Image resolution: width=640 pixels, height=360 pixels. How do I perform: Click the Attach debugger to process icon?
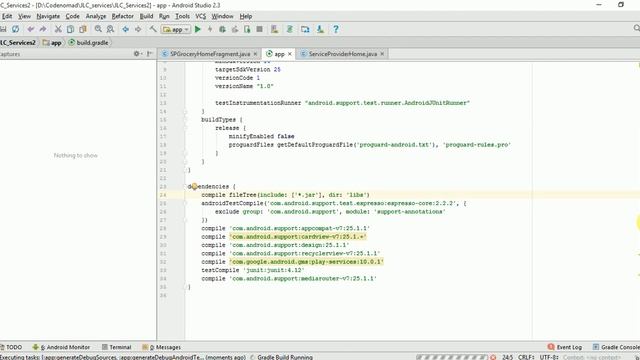pos(247,29)
